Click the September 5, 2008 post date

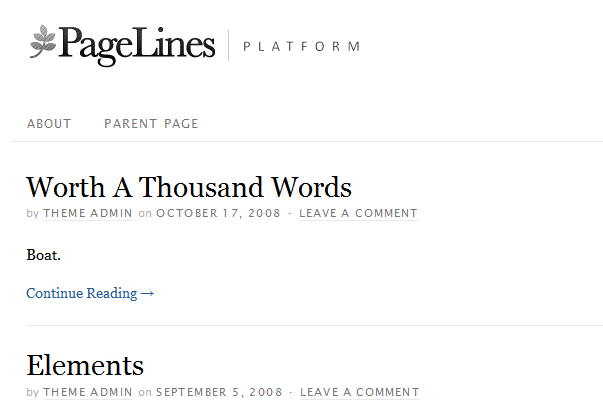tap(219, 392)
